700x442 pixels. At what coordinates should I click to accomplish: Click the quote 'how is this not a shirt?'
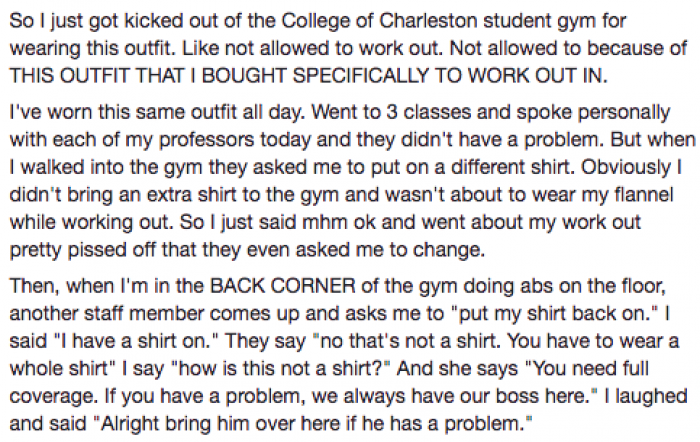click(281, 369)
